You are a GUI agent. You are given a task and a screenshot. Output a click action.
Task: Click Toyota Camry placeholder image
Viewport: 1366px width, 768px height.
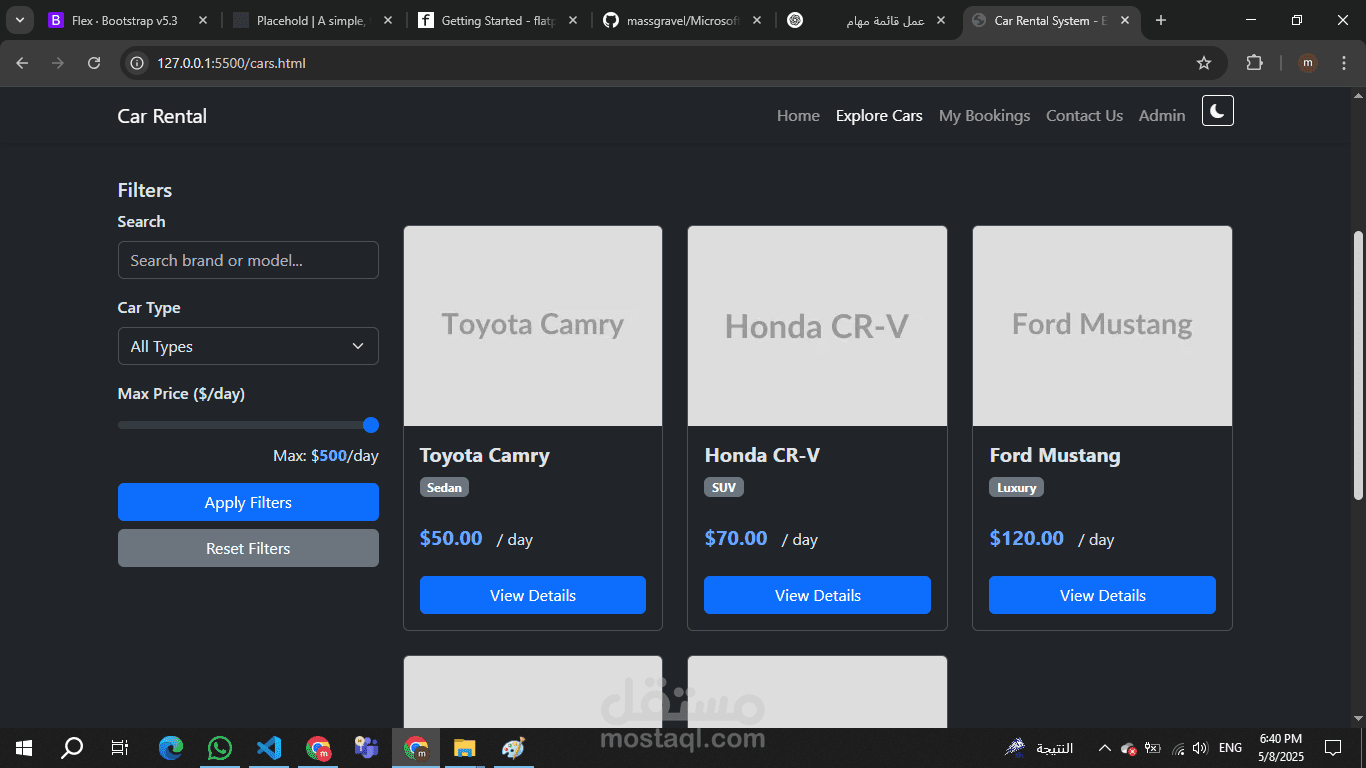coord(533,326)
